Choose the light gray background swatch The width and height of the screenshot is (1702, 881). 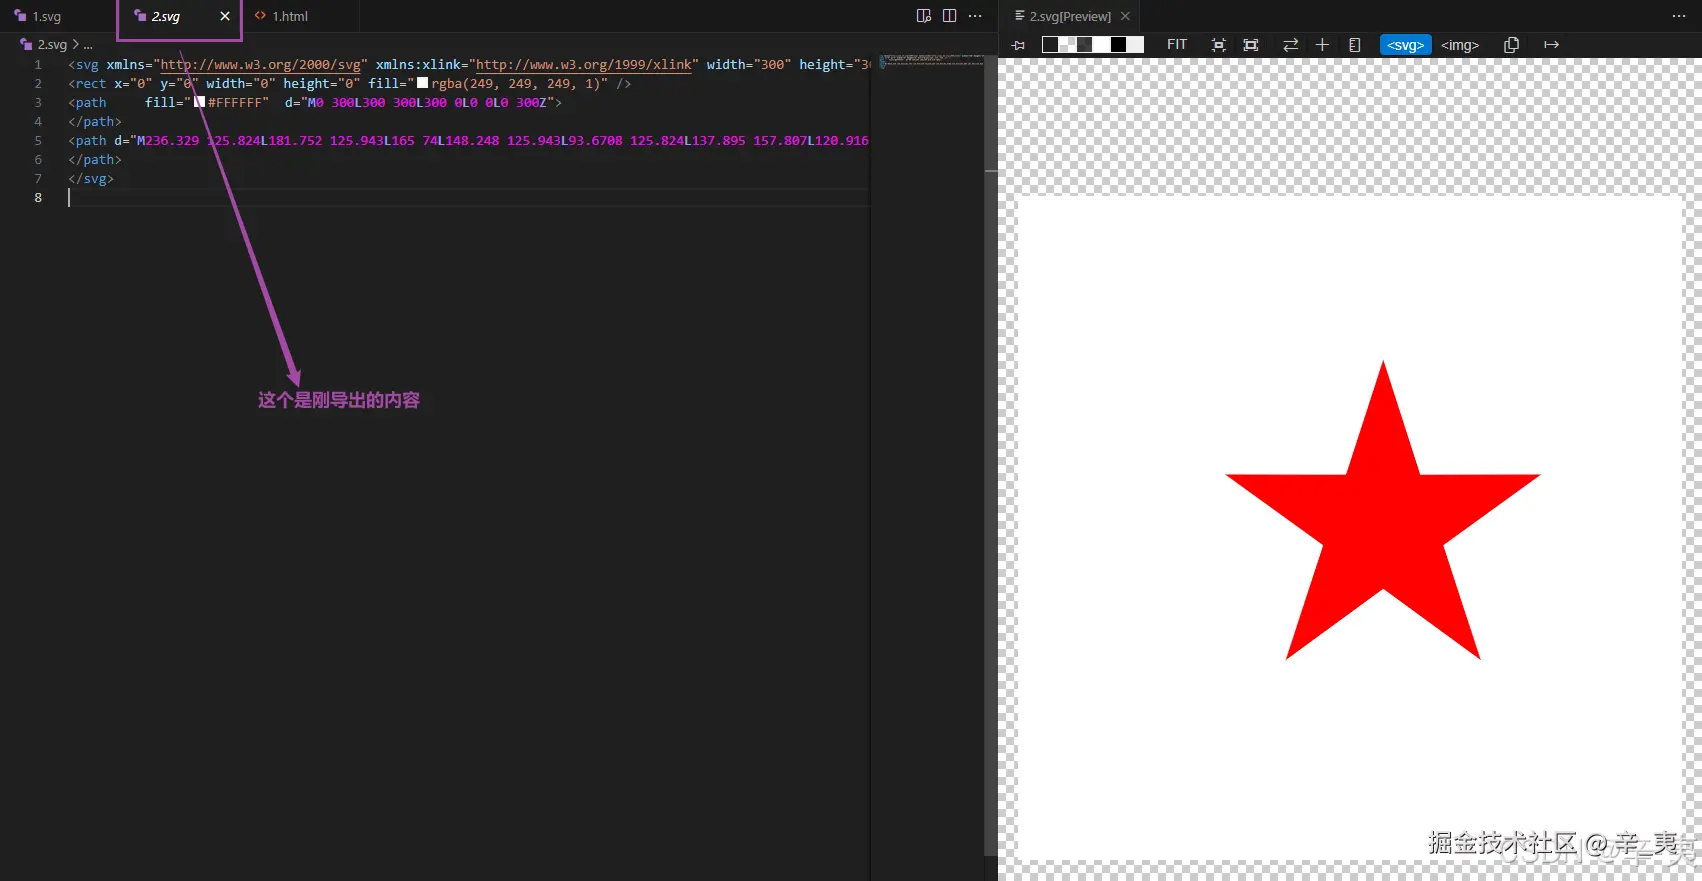1135,44
